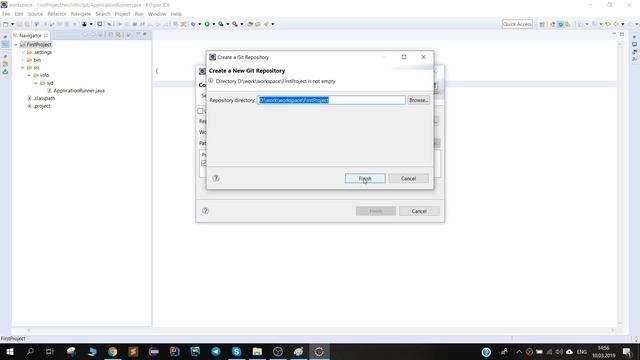Toggle the partially hidden checkbox in background dialog

click(200, 111)
